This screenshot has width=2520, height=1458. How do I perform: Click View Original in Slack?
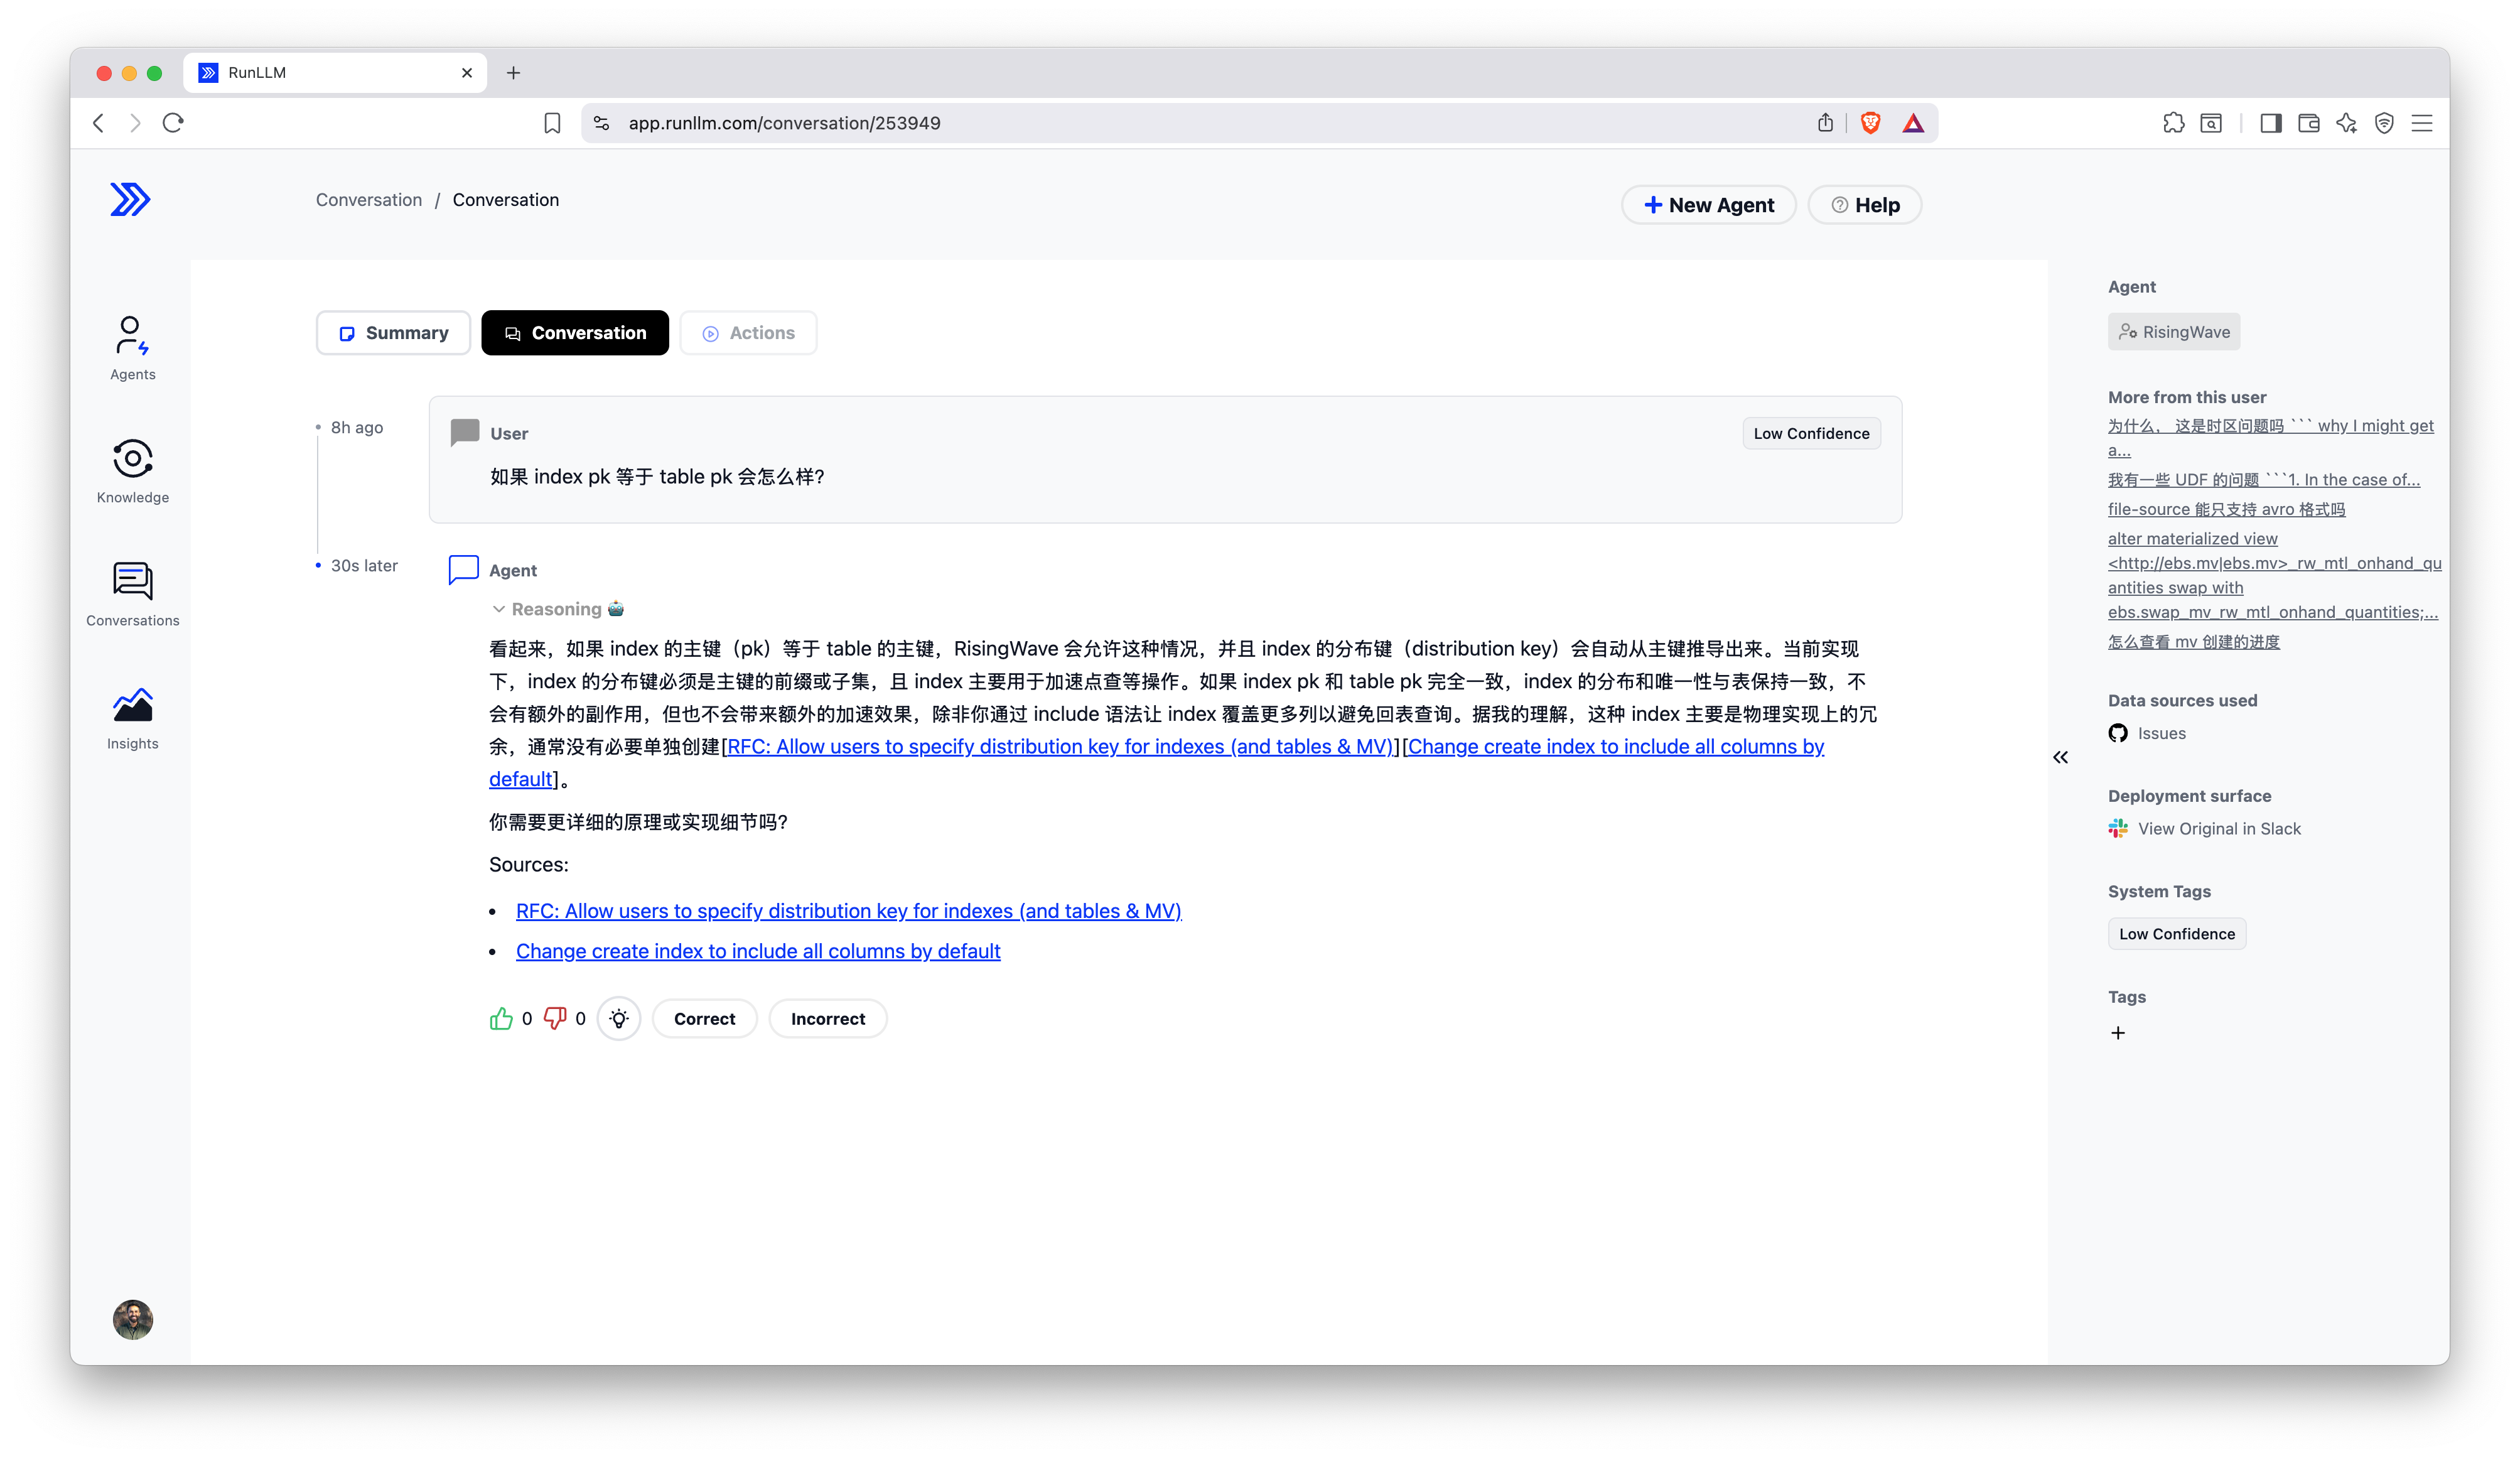pyautogui.click(x=2205, y=828)
